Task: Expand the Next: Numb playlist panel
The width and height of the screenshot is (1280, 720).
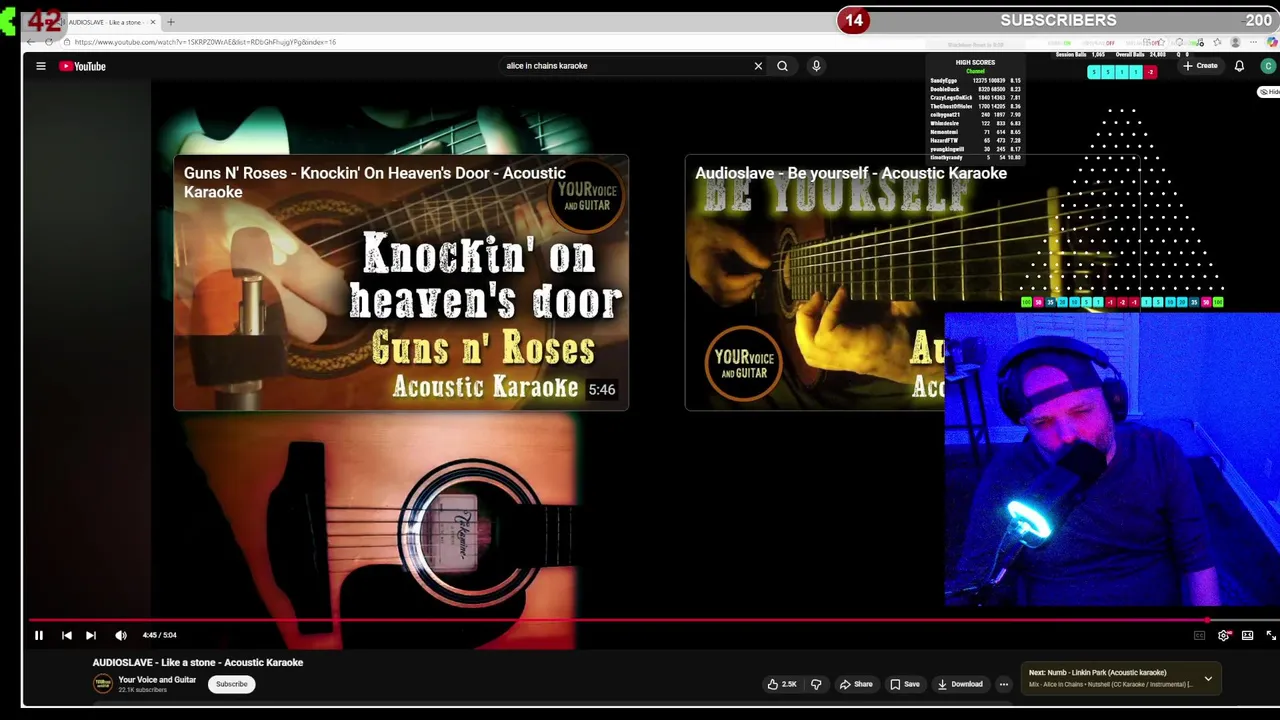Action: [1208, 679]
